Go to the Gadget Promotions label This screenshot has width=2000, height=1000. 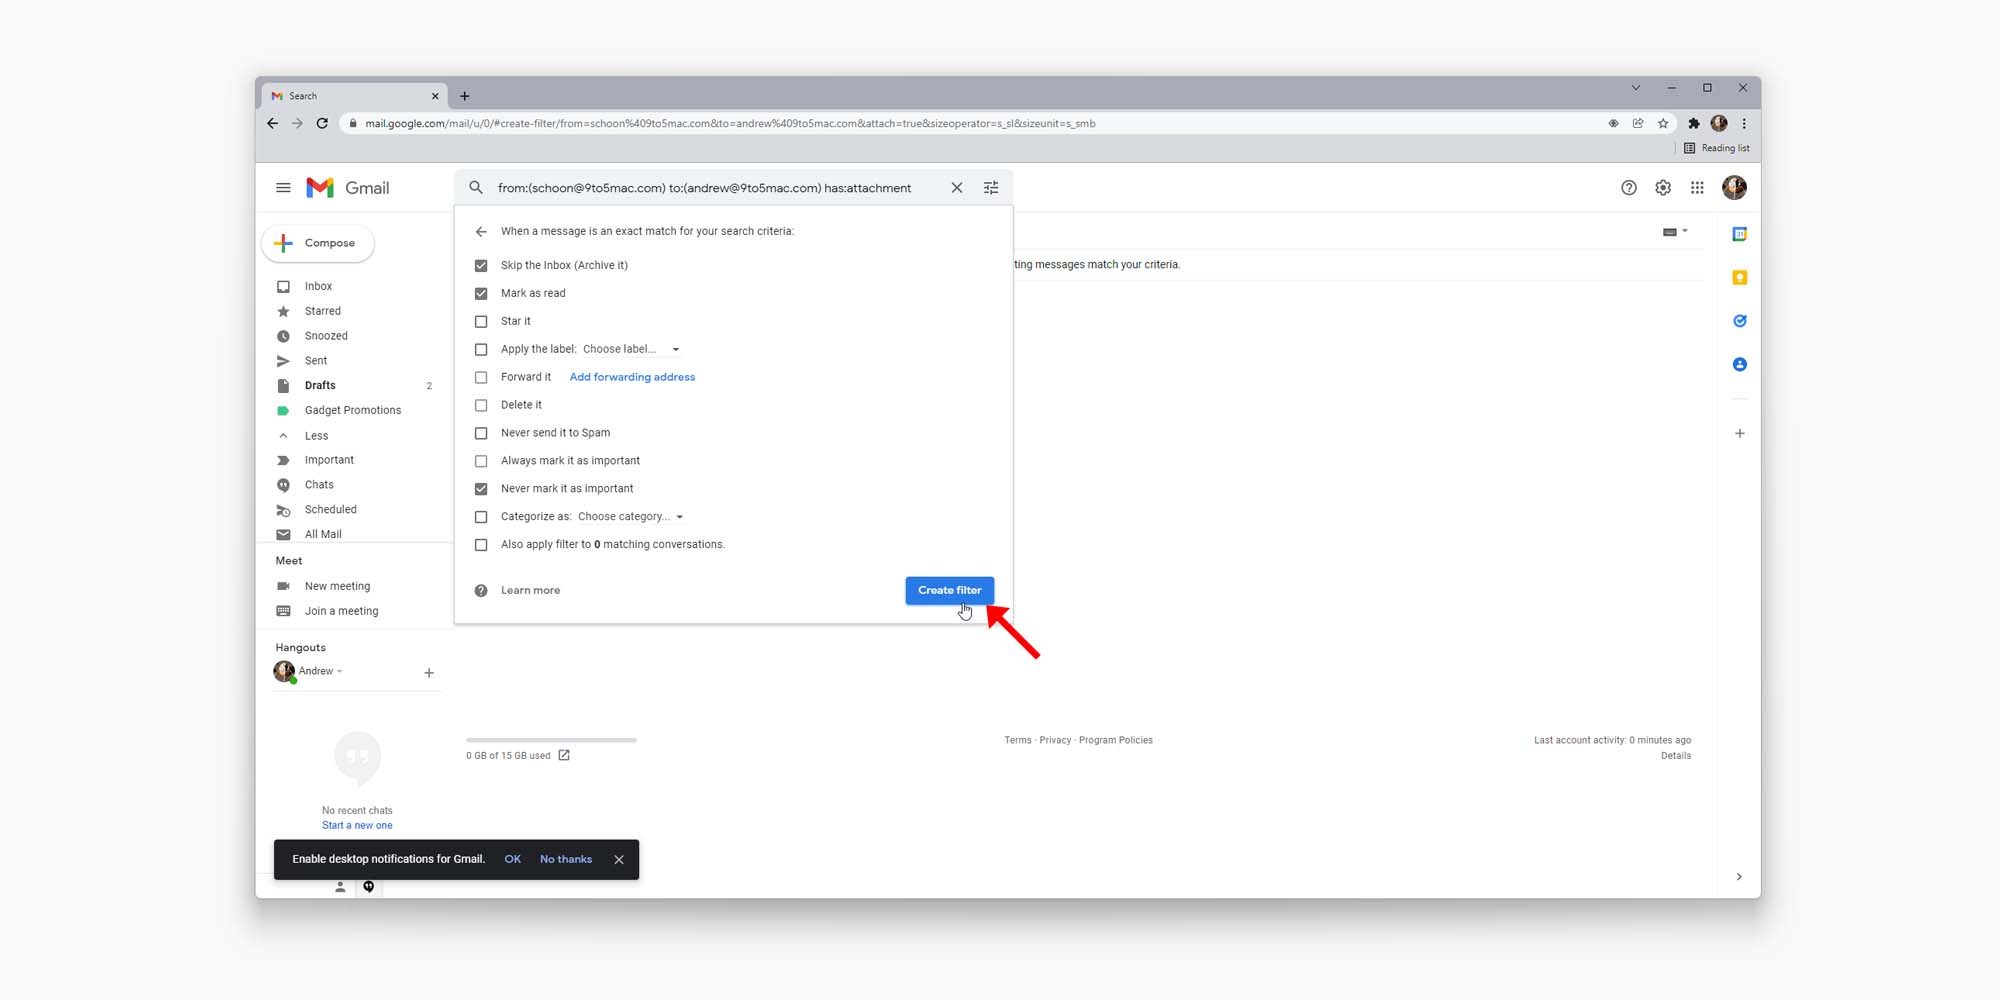click(x=352, y=411)
